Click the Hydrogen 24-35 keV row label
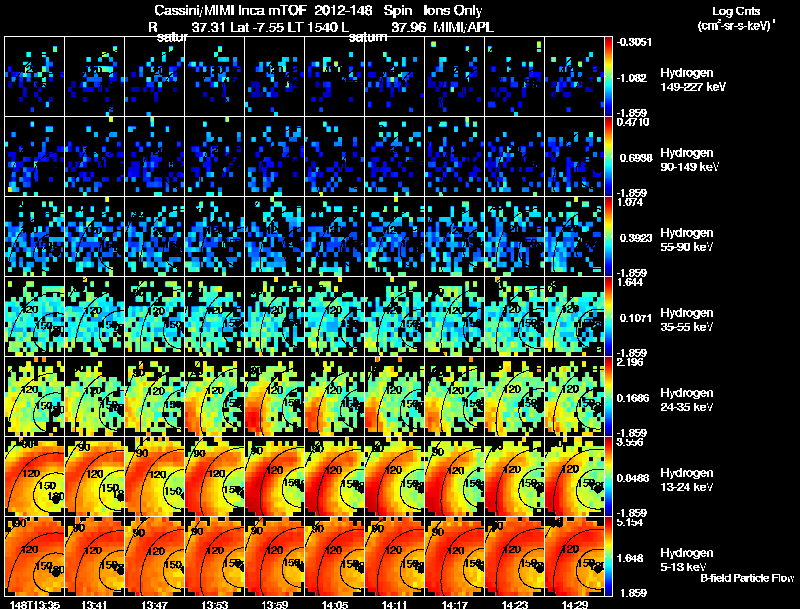This screenshot has height=609, width=800. click(x=687, y=400)
